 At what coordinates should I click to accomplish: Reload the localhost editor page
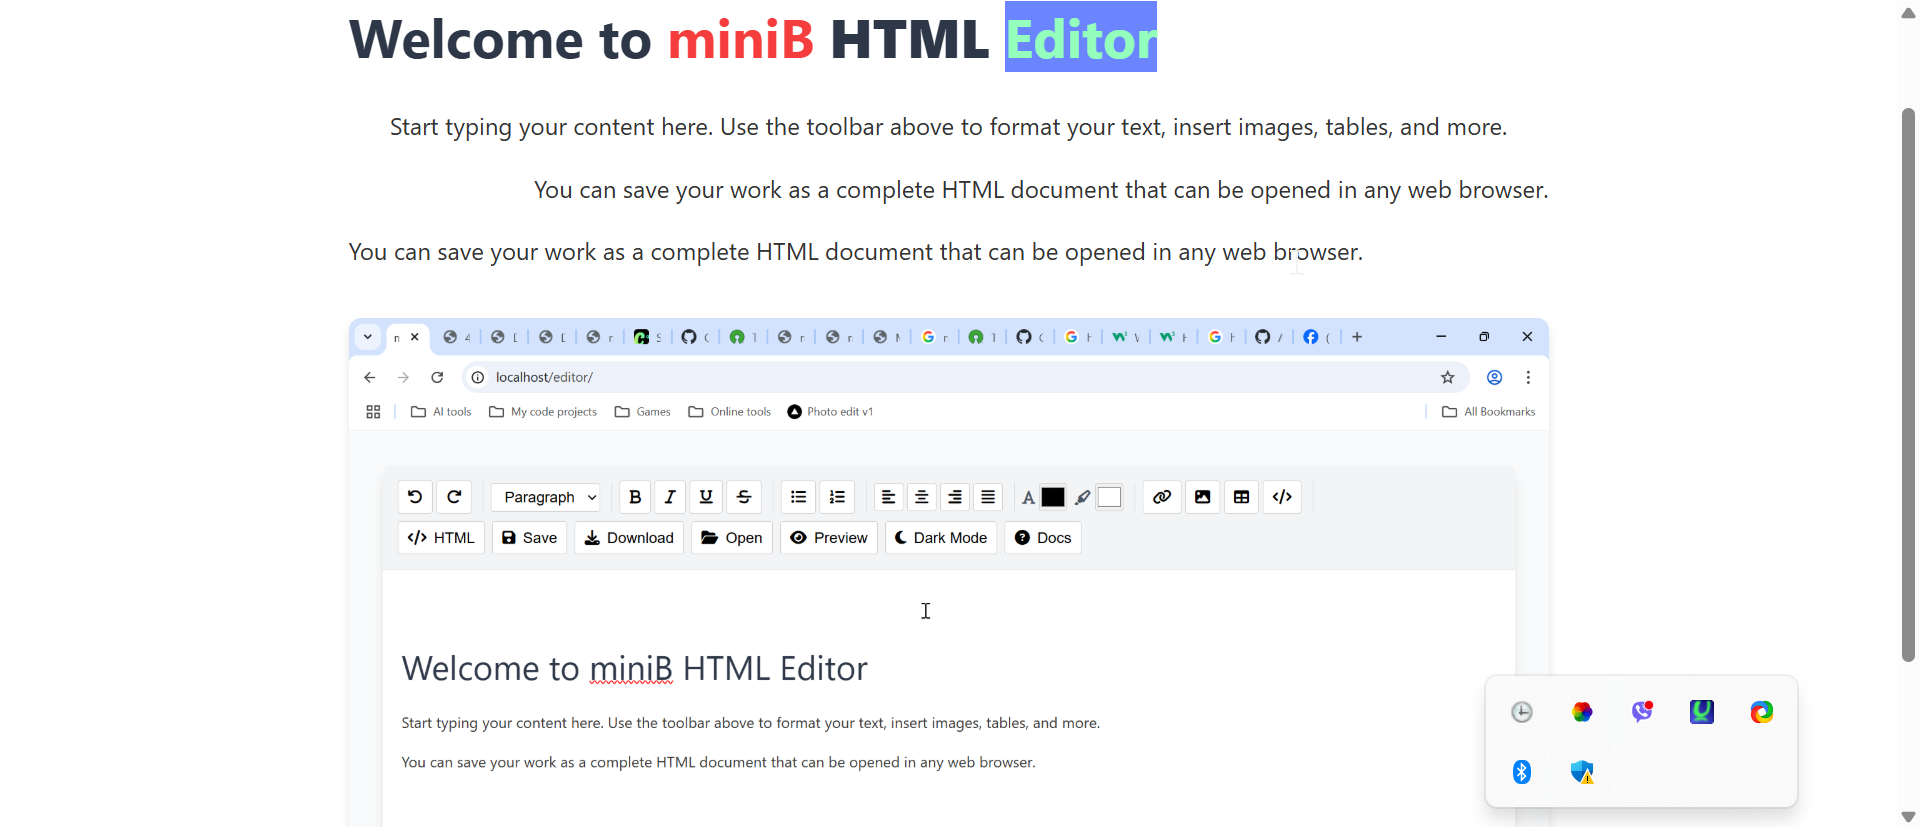click(437, 377)
